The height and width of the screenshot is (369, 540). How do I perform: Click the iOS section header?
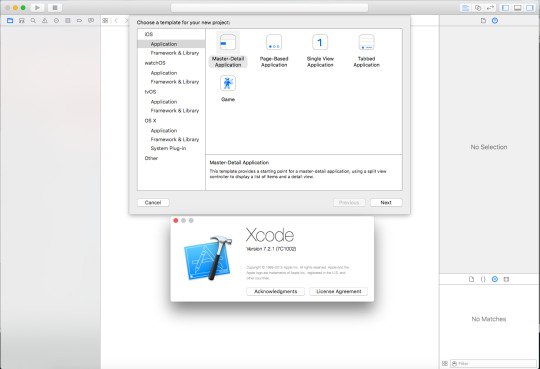click(x=149, y=34)
